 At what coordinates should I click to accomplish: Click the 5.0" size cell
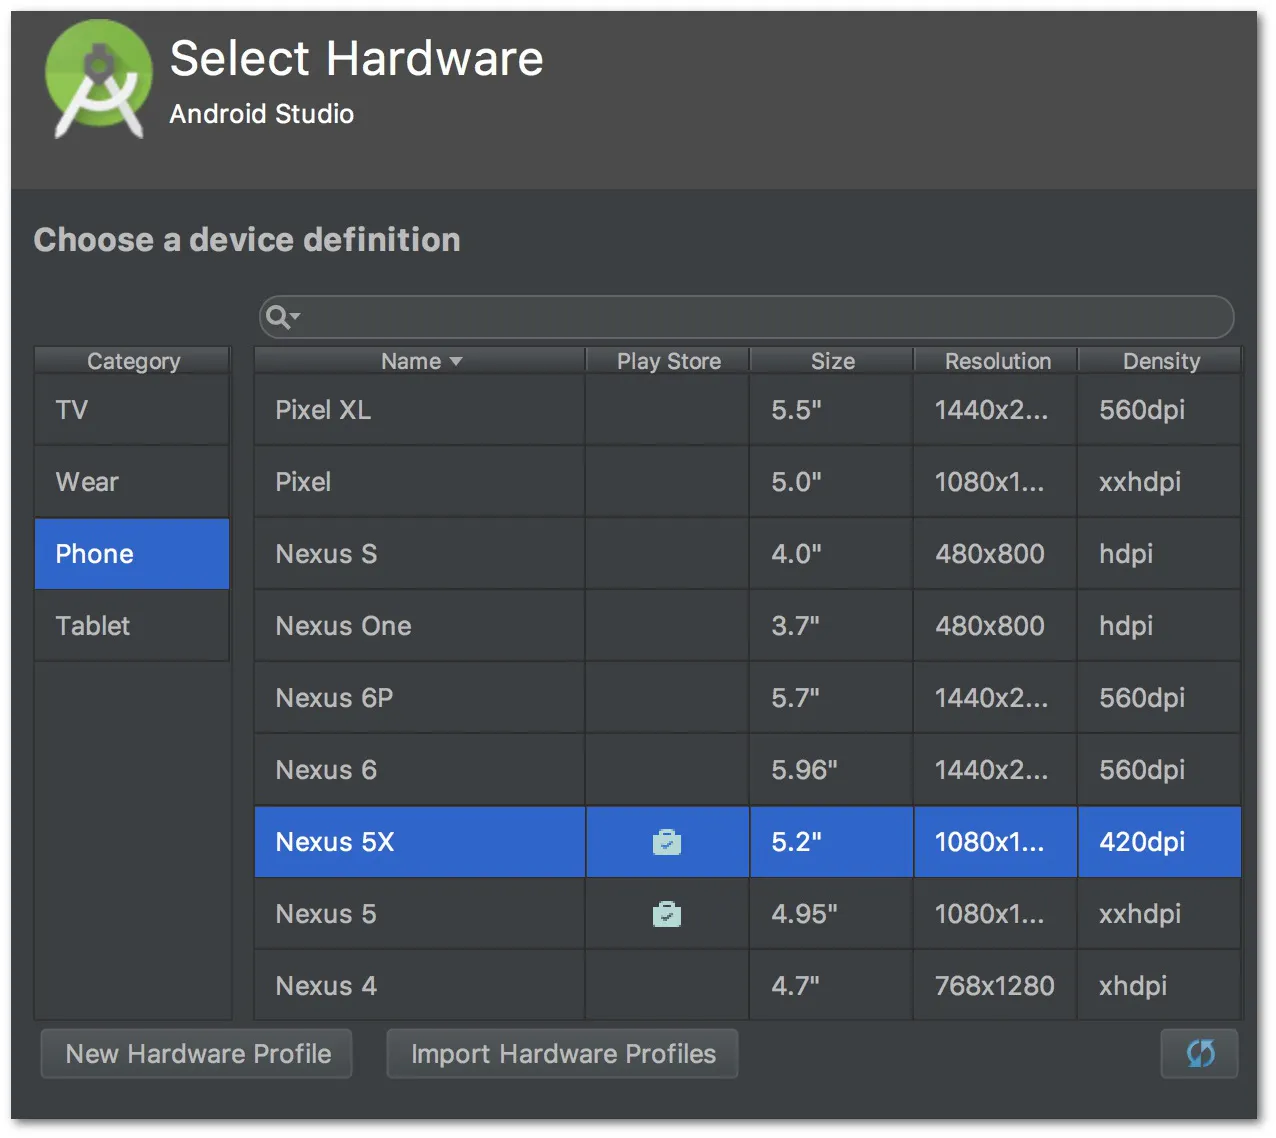coord(831,482)
